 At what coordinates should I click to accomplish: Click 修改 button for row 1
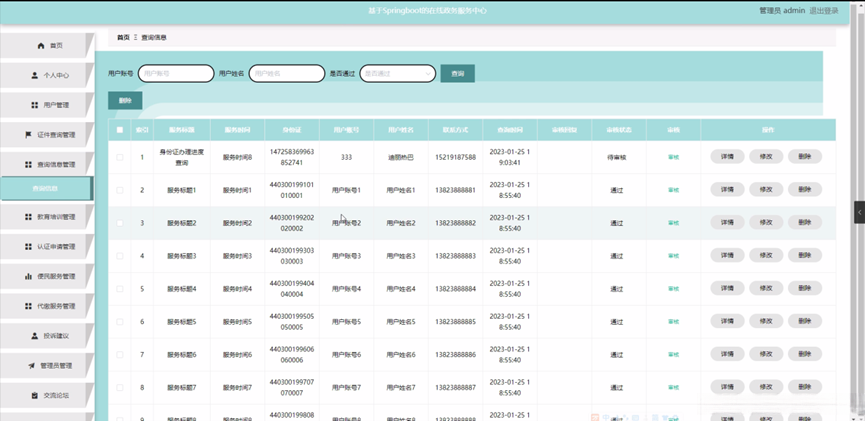tap(766, 157)
